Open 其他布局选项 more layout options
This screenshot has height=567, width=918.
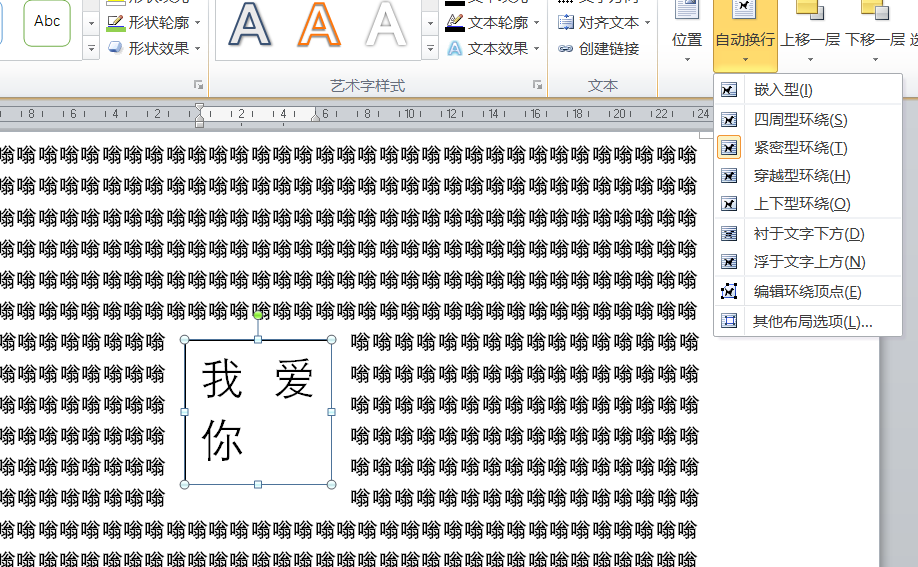pos(812,322)
